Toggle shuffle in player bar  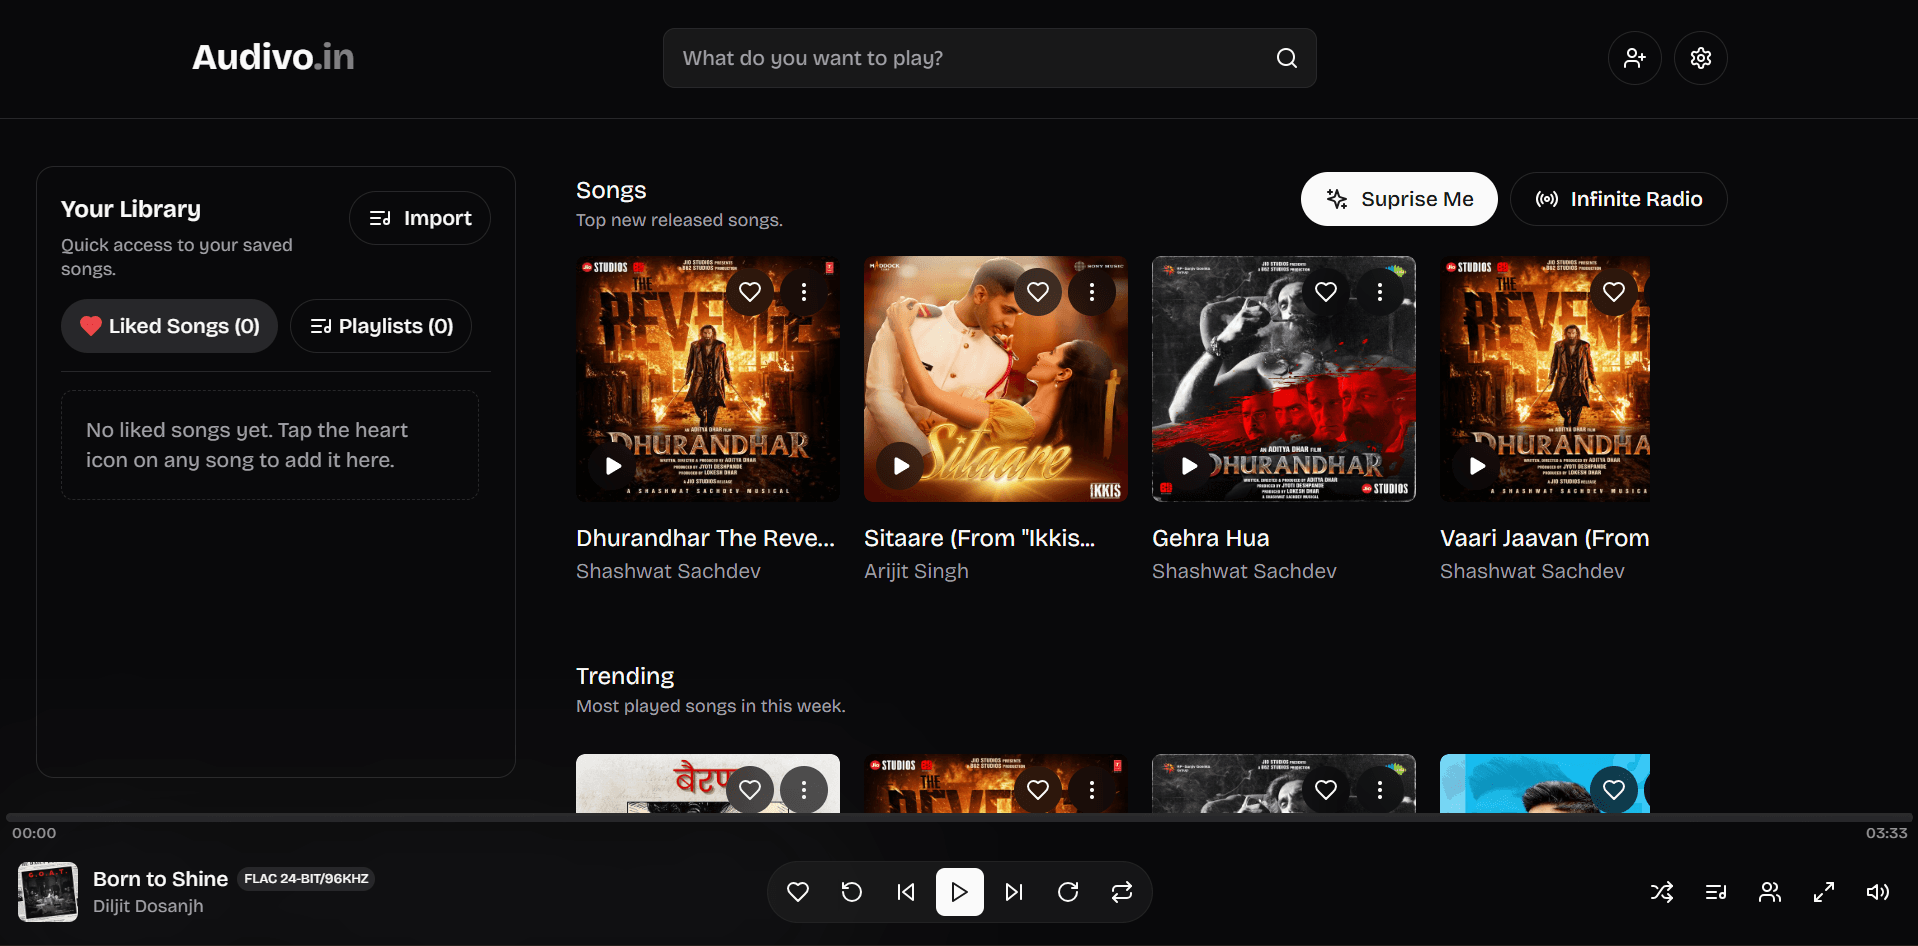point(1662,892)
